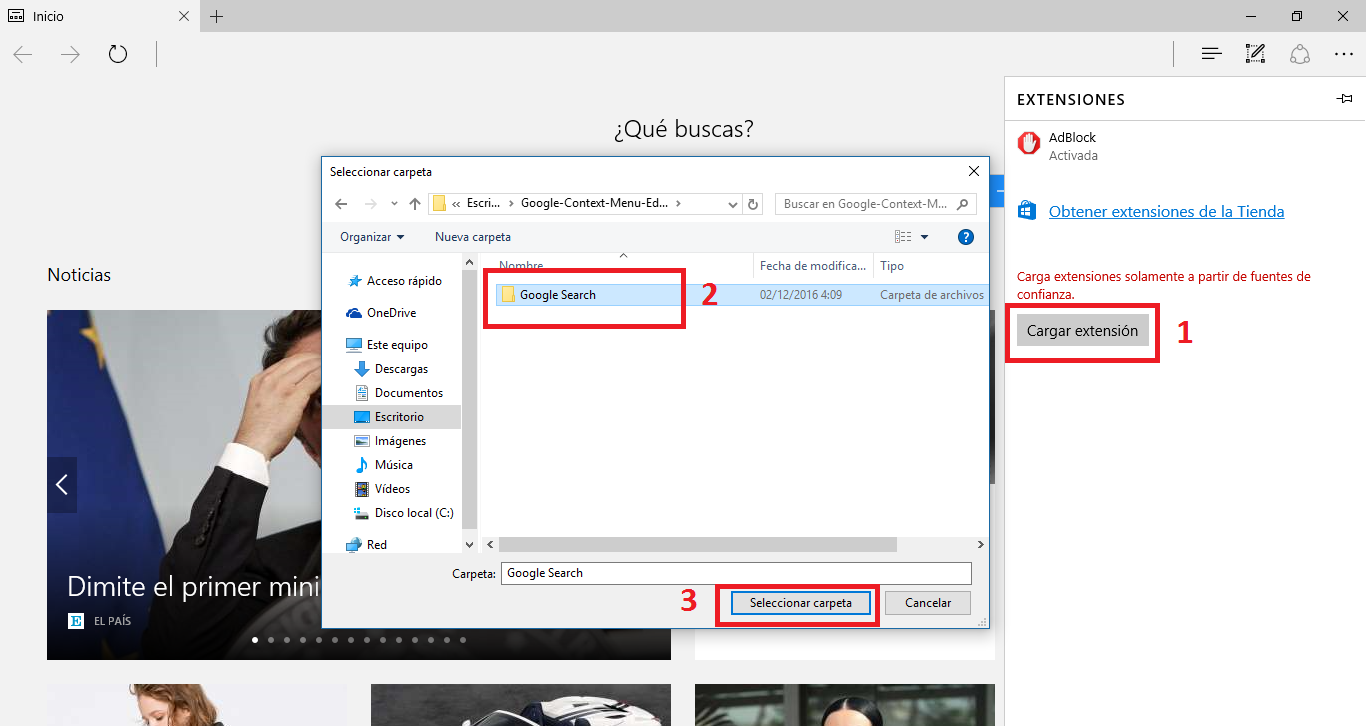The width and height of the screenshot is (1366, 726).
Task: Open Imágenes folder in sidebar
Action: pos(391,441)
